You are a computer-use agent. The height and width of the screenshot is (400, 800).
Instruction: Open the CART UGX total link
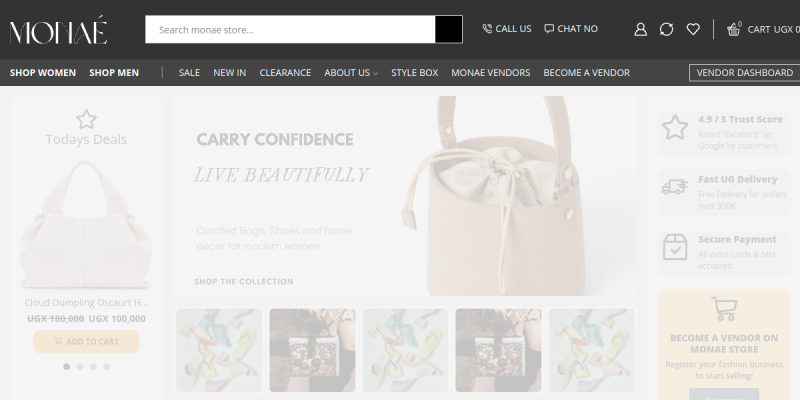point(773,30)
